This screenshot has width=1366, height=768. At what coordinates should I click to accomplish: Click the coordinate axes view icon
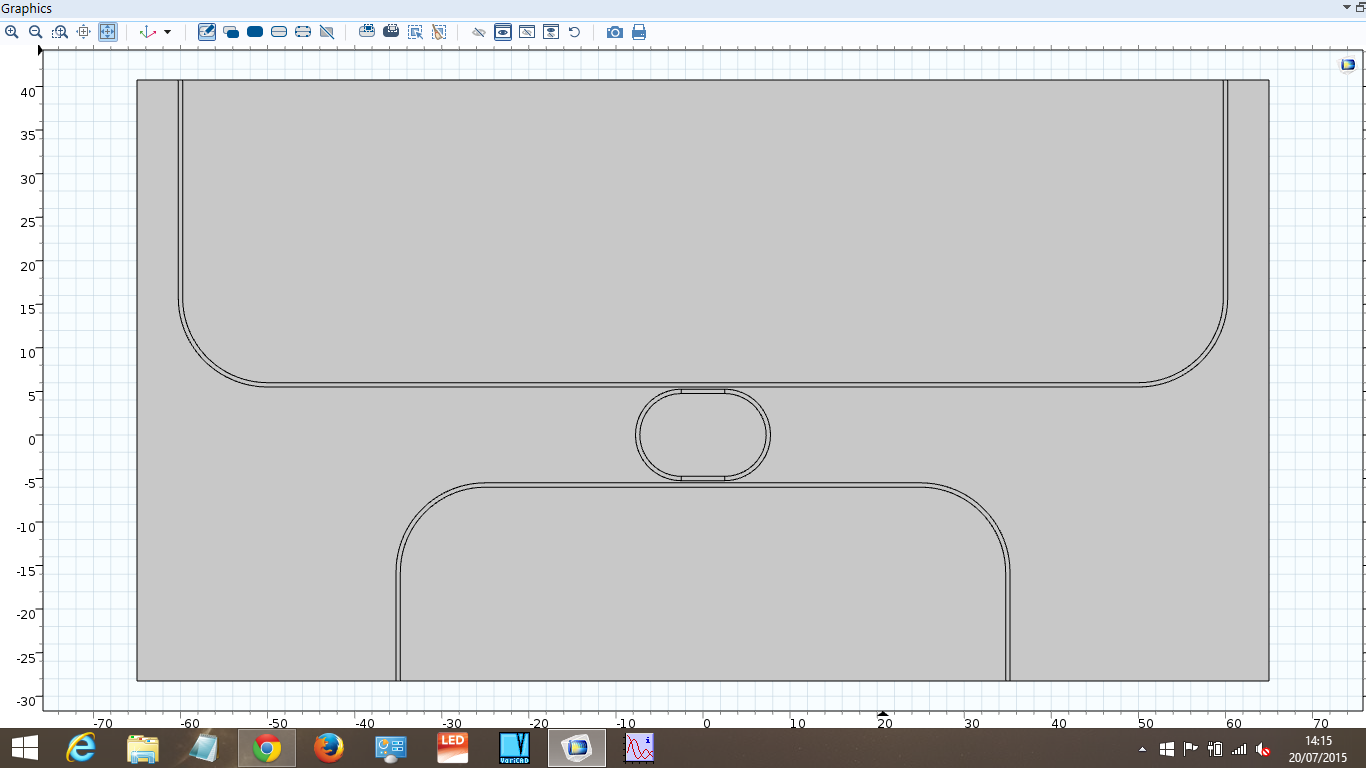148,32
